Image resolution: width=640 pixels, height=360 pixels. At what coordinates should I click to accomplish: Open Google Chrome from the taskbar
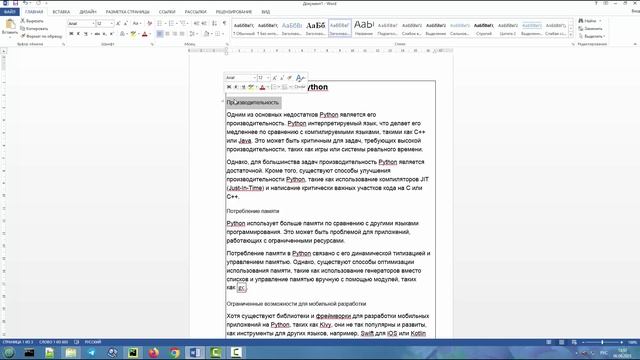pyautogui.click(x=175, y=353)
